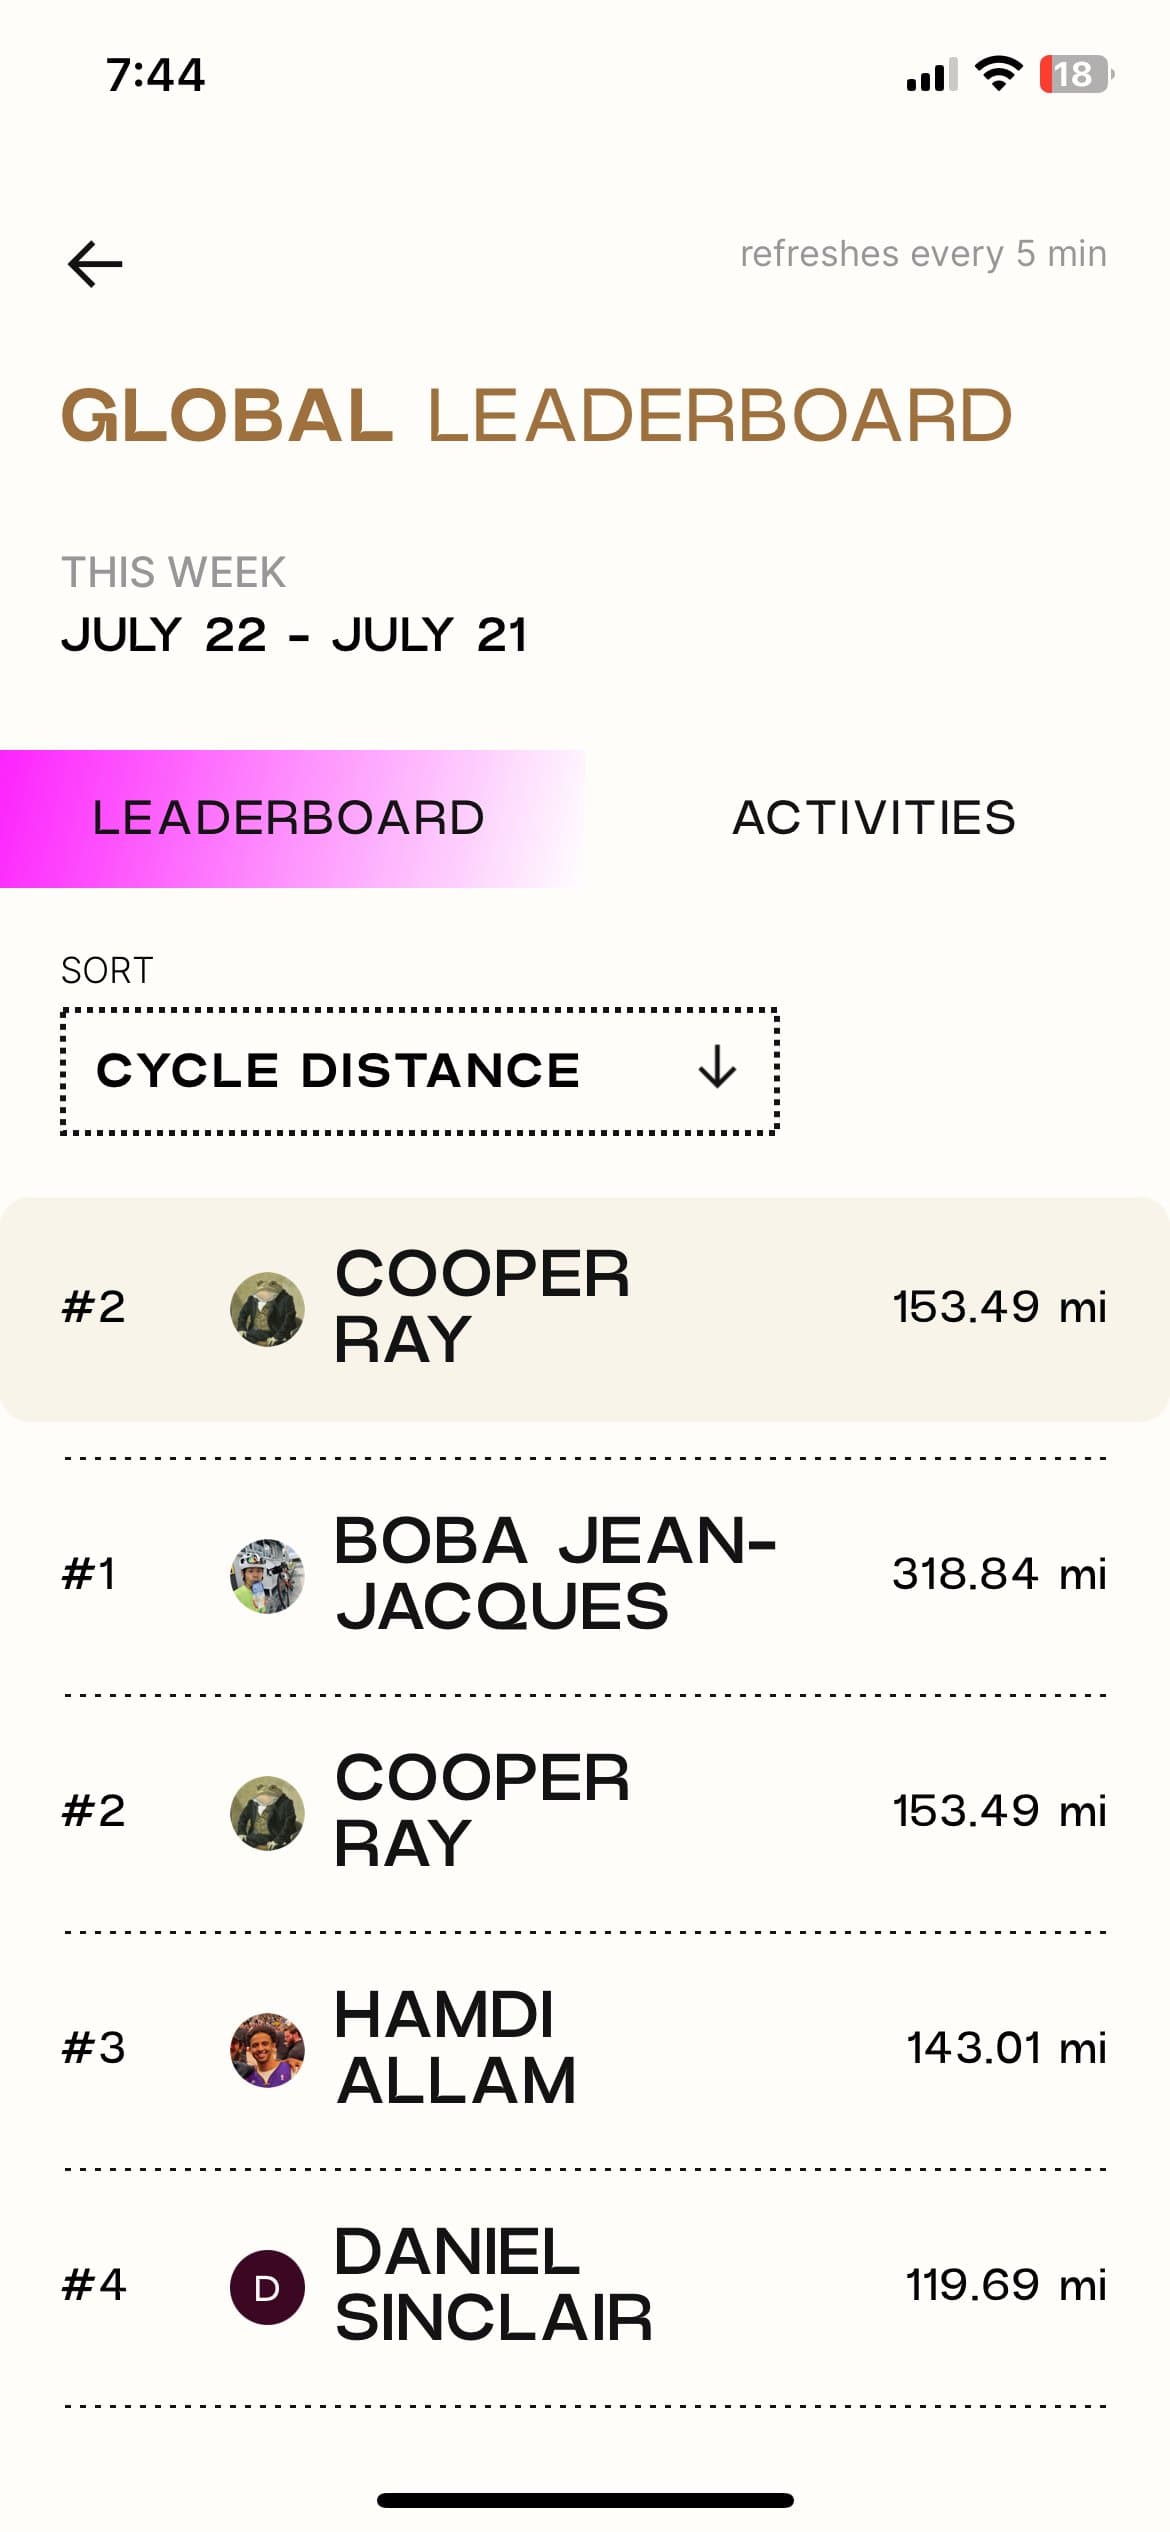Tap the Global Leaderboard heading
Viewport: 1170px width, 2532px height.
click(537, 416)
